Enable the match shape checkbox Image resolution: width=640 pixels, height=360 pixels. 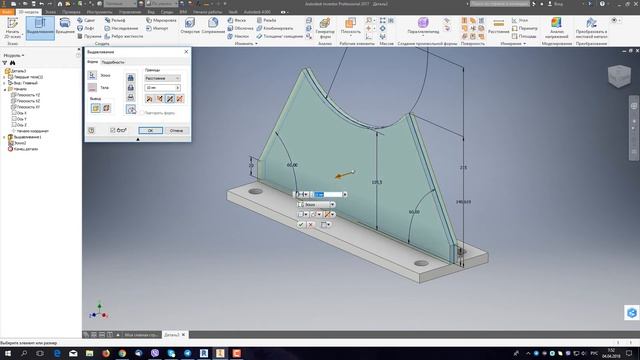(142, 113)
